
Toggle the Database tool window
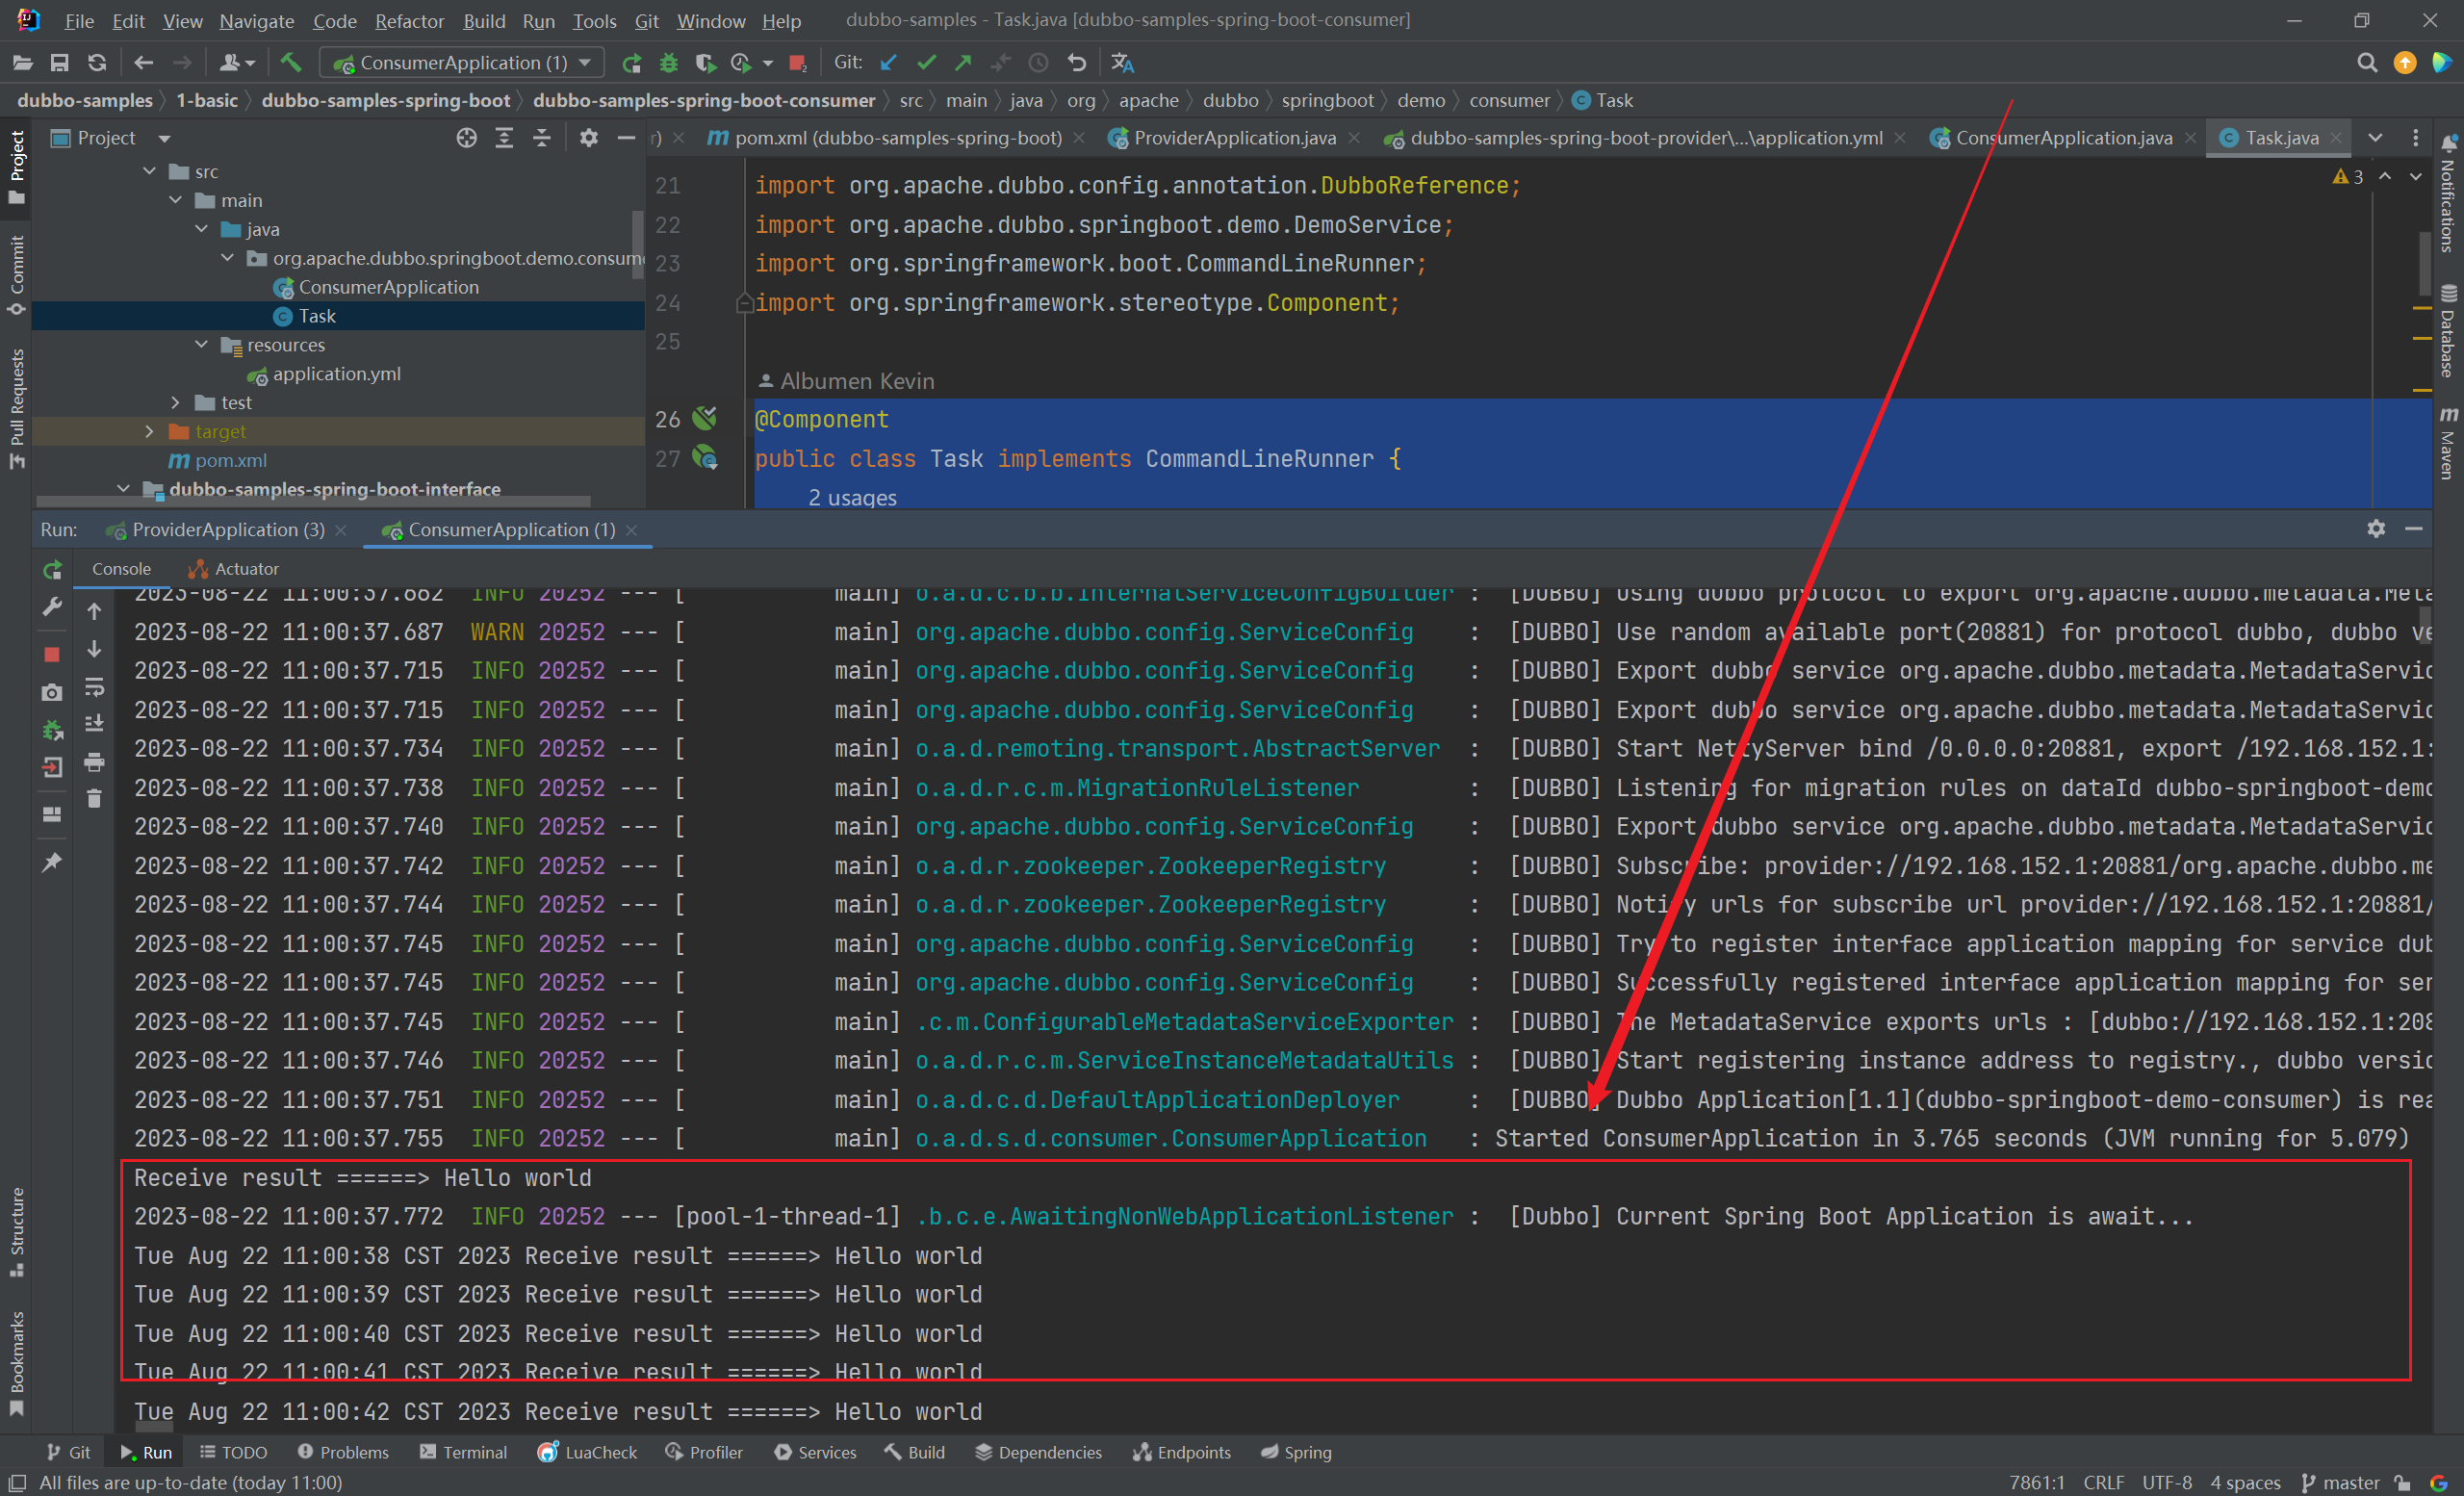[2448, 332]
